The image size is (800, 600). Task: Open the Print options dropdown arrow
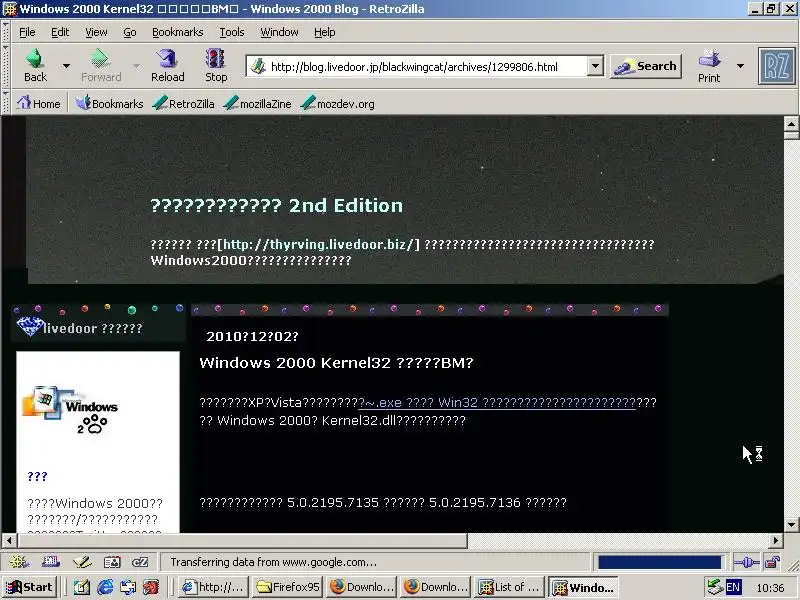(x=740, y=66)
